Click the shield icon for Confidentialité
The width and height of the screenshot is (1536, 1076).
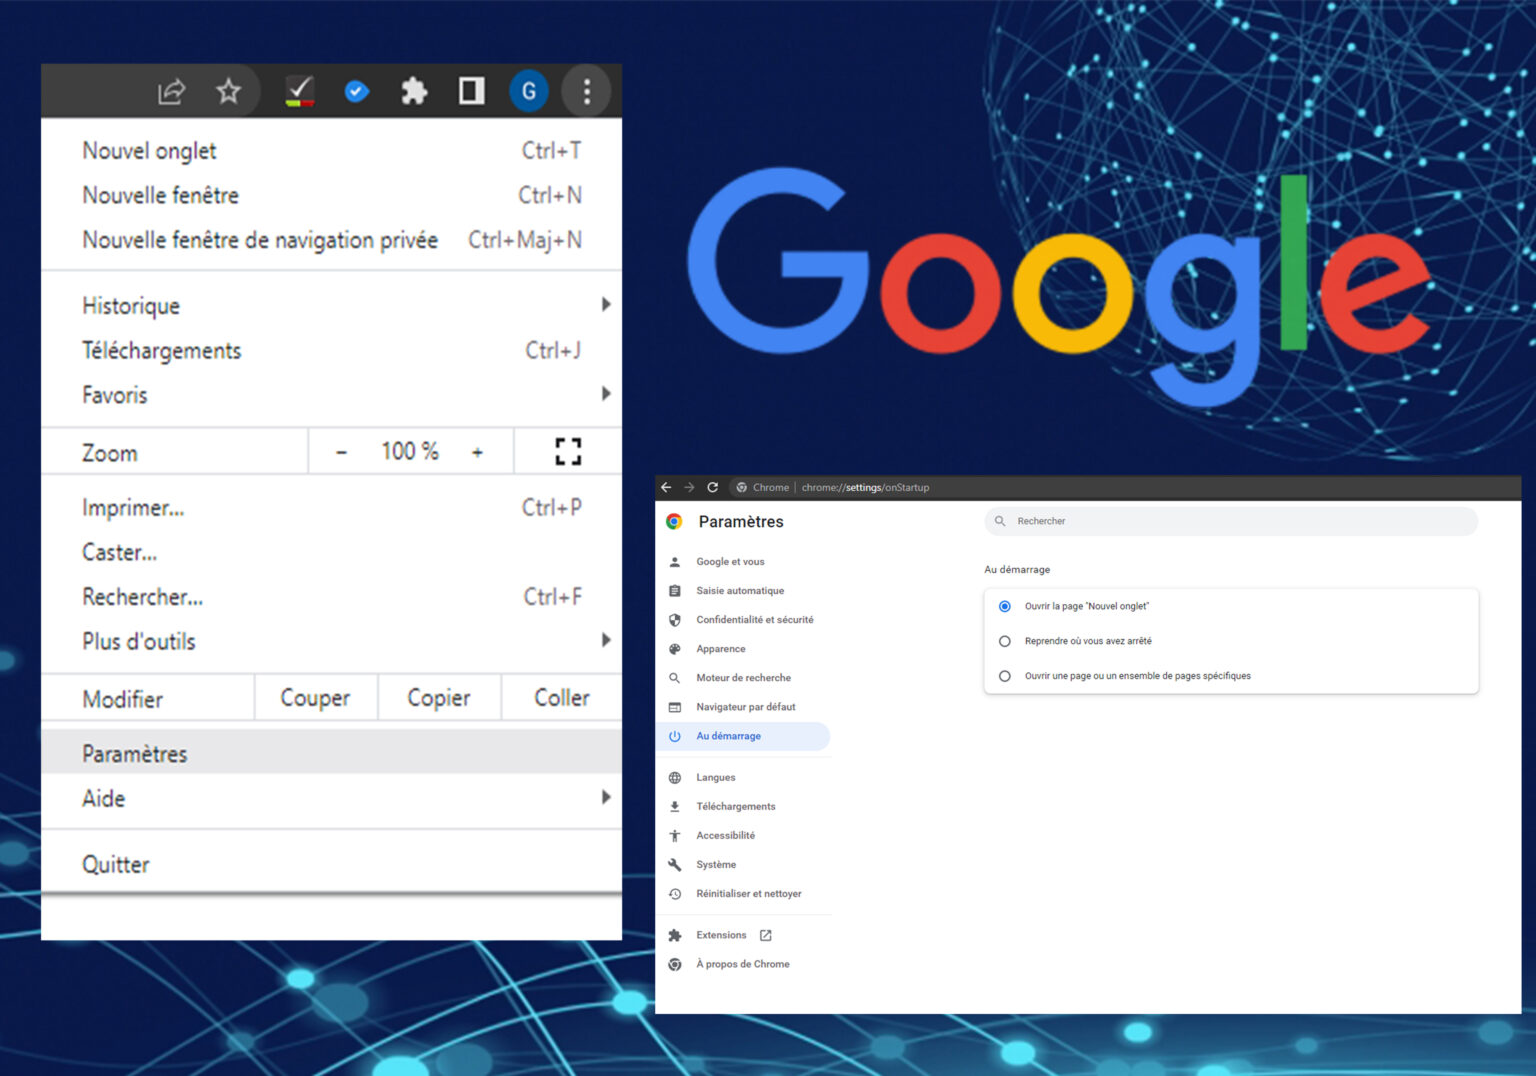675,620
